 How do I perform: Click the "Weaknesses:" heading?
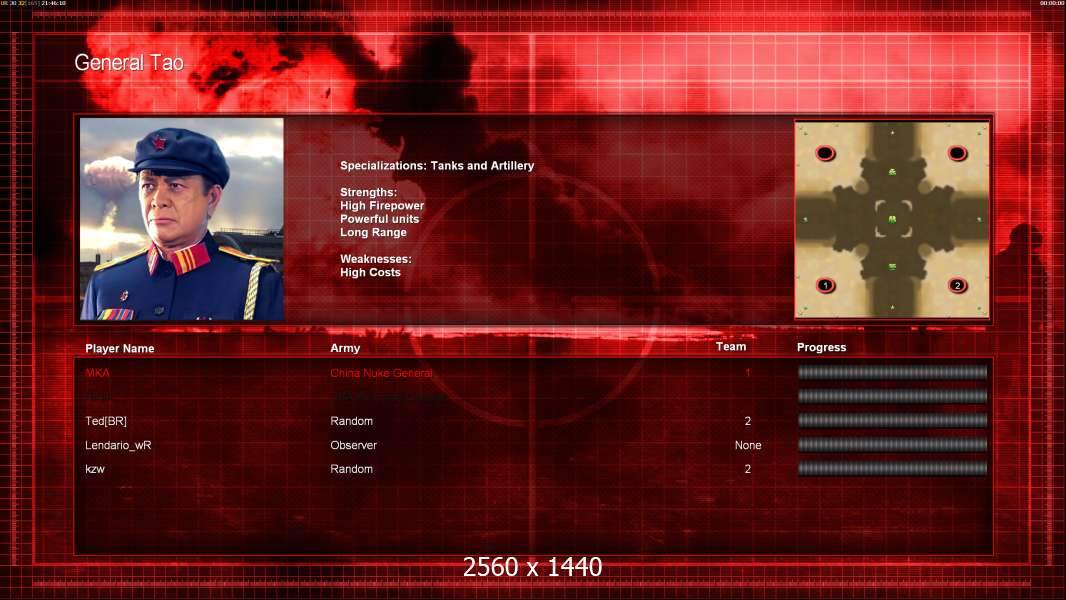(376, 259)
